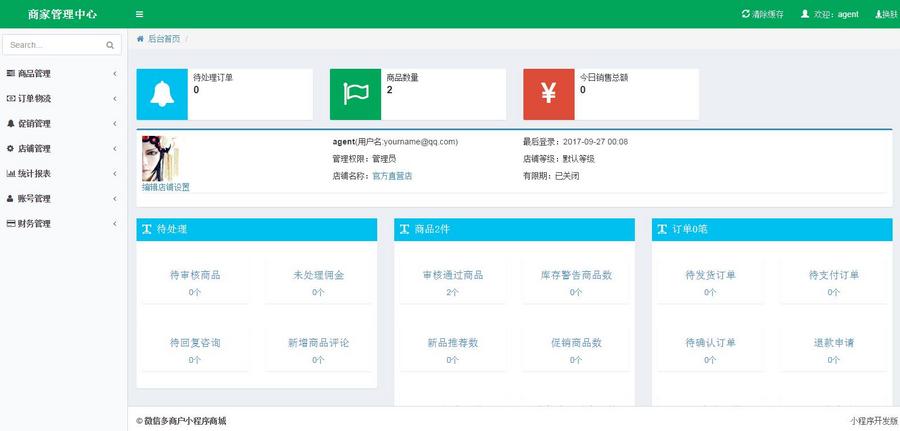Click the store avatar thumbnail
Viewport: 900px width, 431px height.
pos(160,159)
